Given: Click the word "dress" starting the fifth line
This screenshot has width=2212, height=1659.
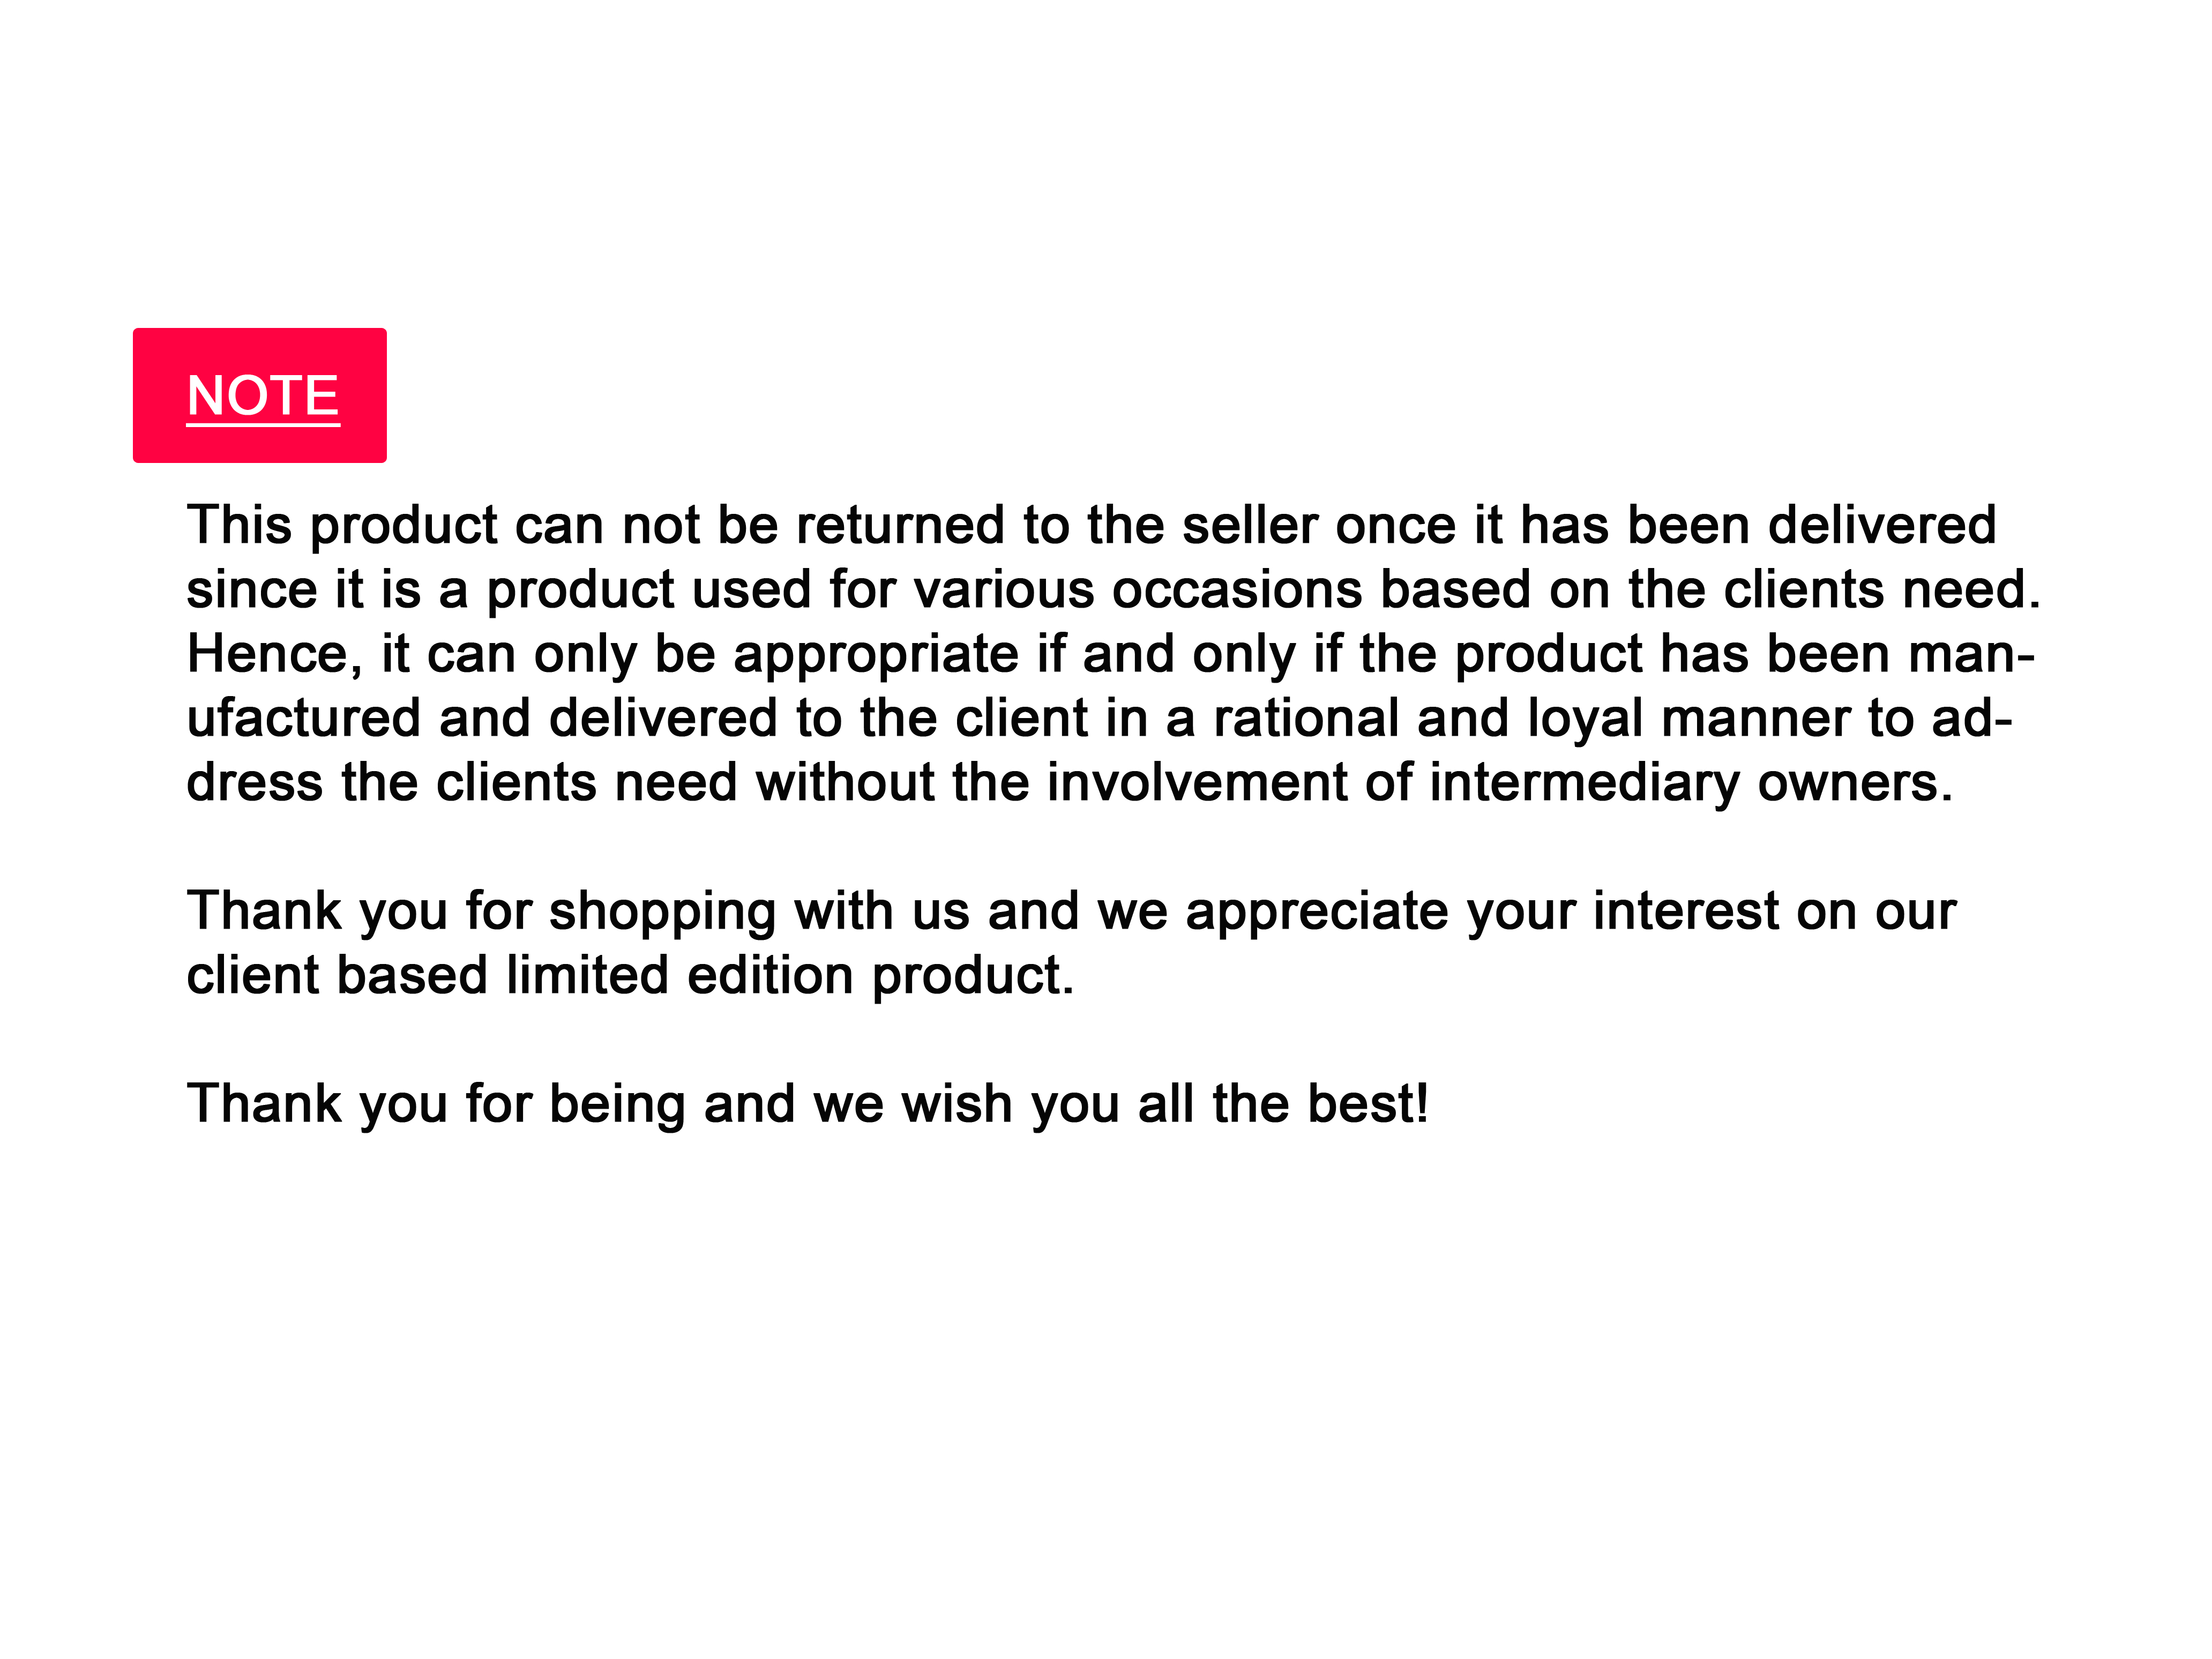Looking at the screenshot, I should (x=255, y=782).
